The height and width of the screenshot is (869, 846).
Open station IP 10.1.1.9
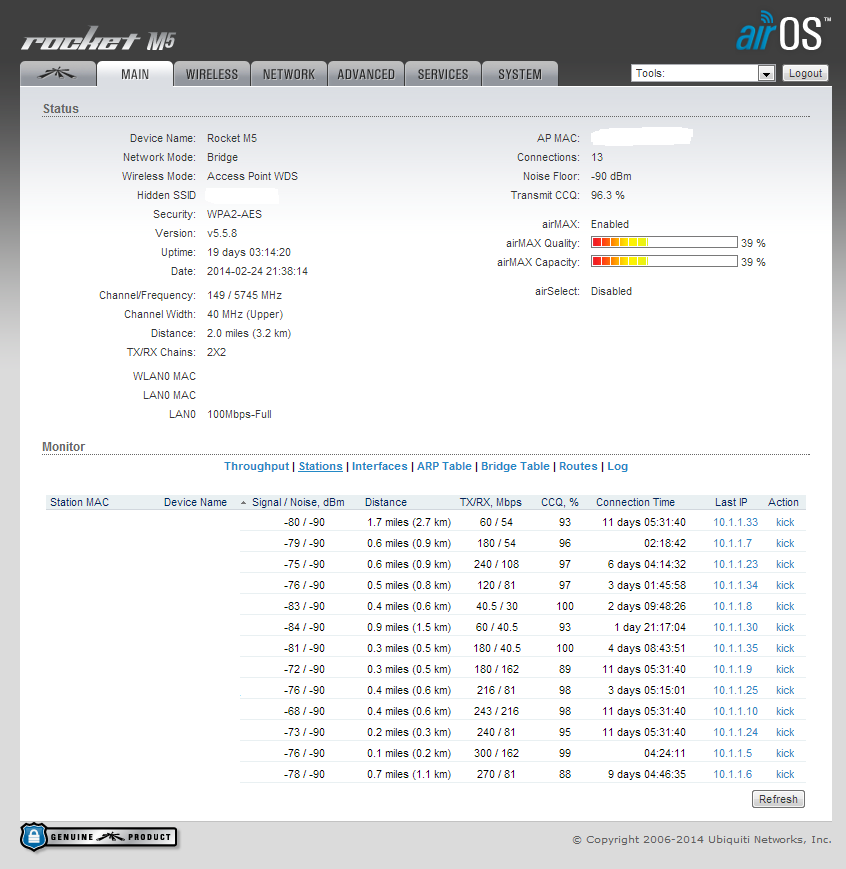pos(732,669)
